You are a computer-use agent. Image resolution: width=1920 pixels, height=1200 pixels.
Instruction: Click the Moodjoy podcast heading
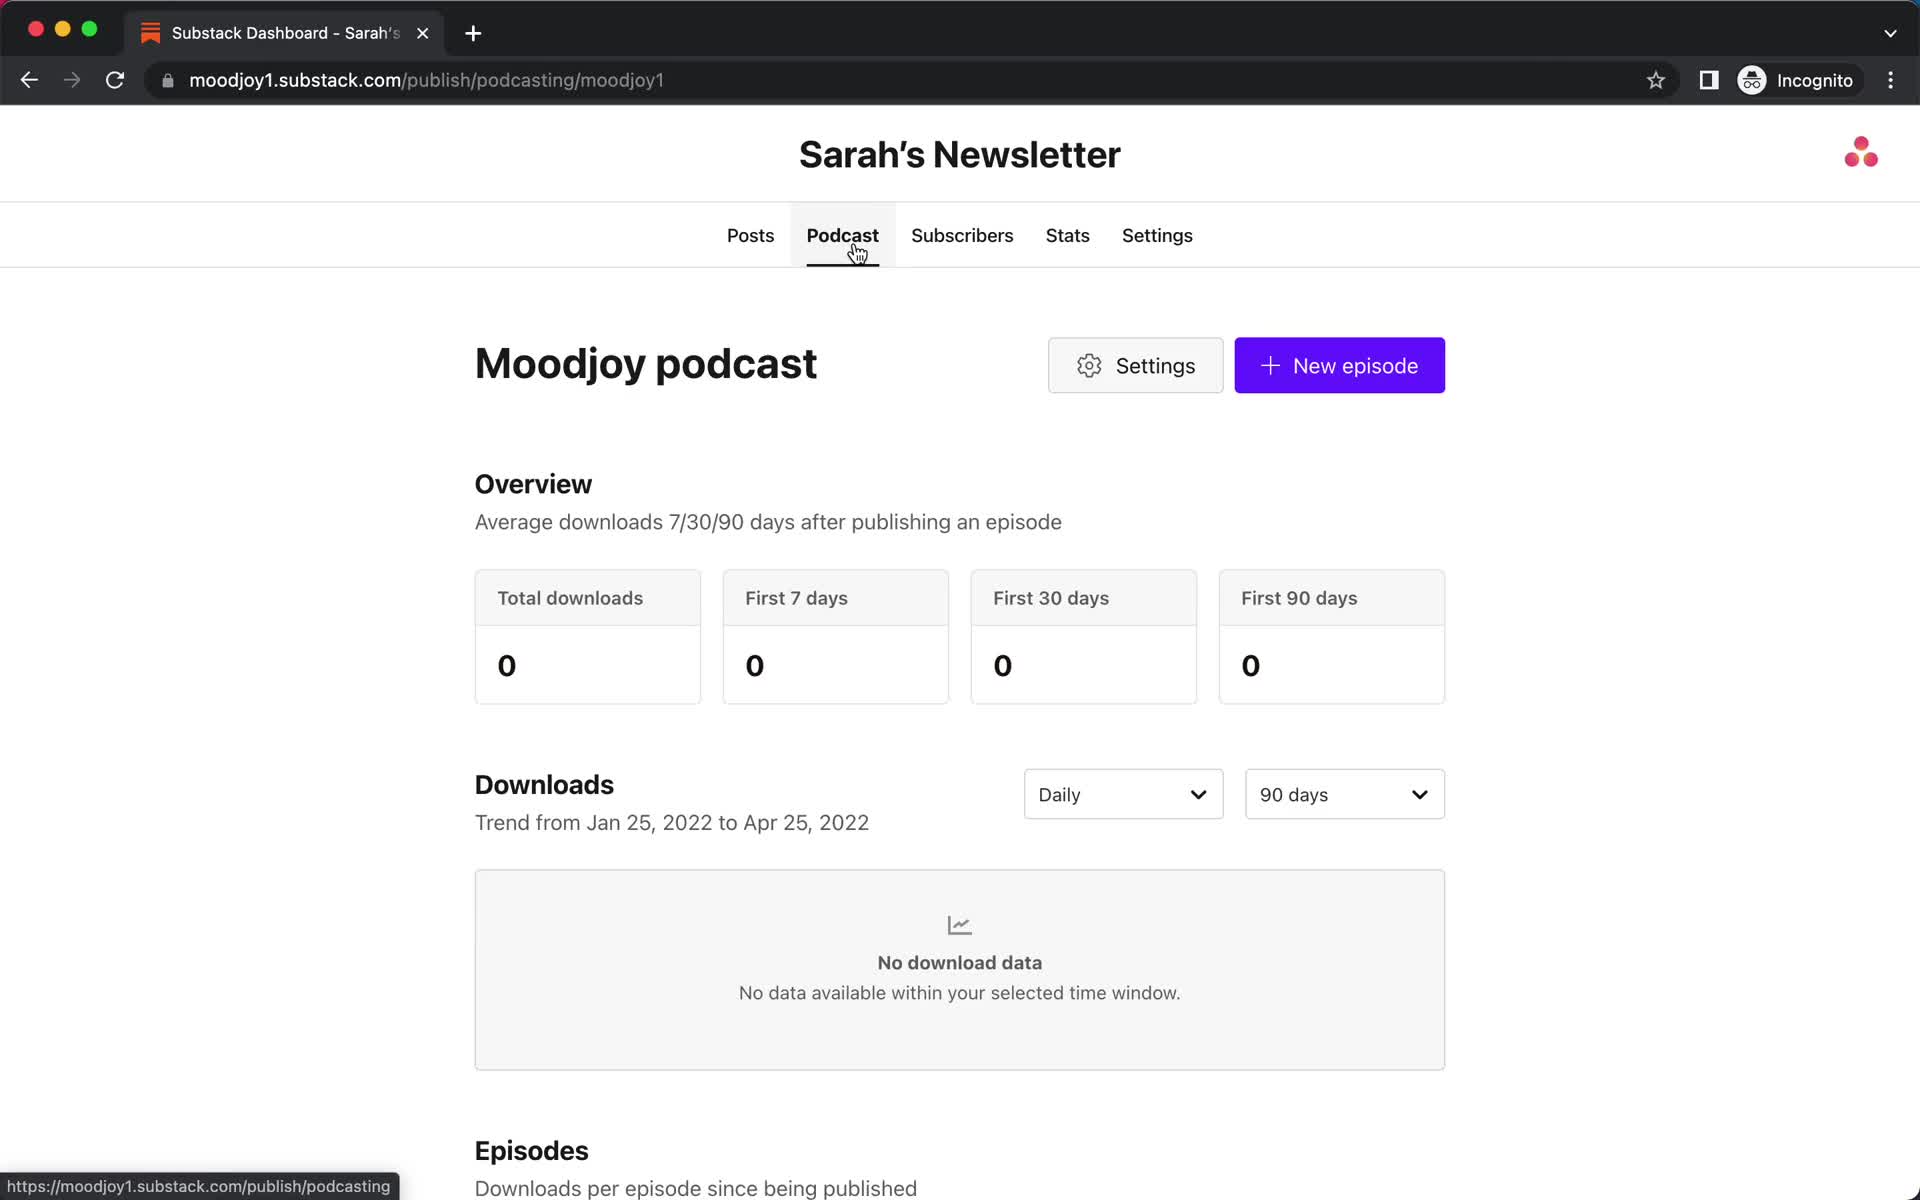click(x=645, y=364)
